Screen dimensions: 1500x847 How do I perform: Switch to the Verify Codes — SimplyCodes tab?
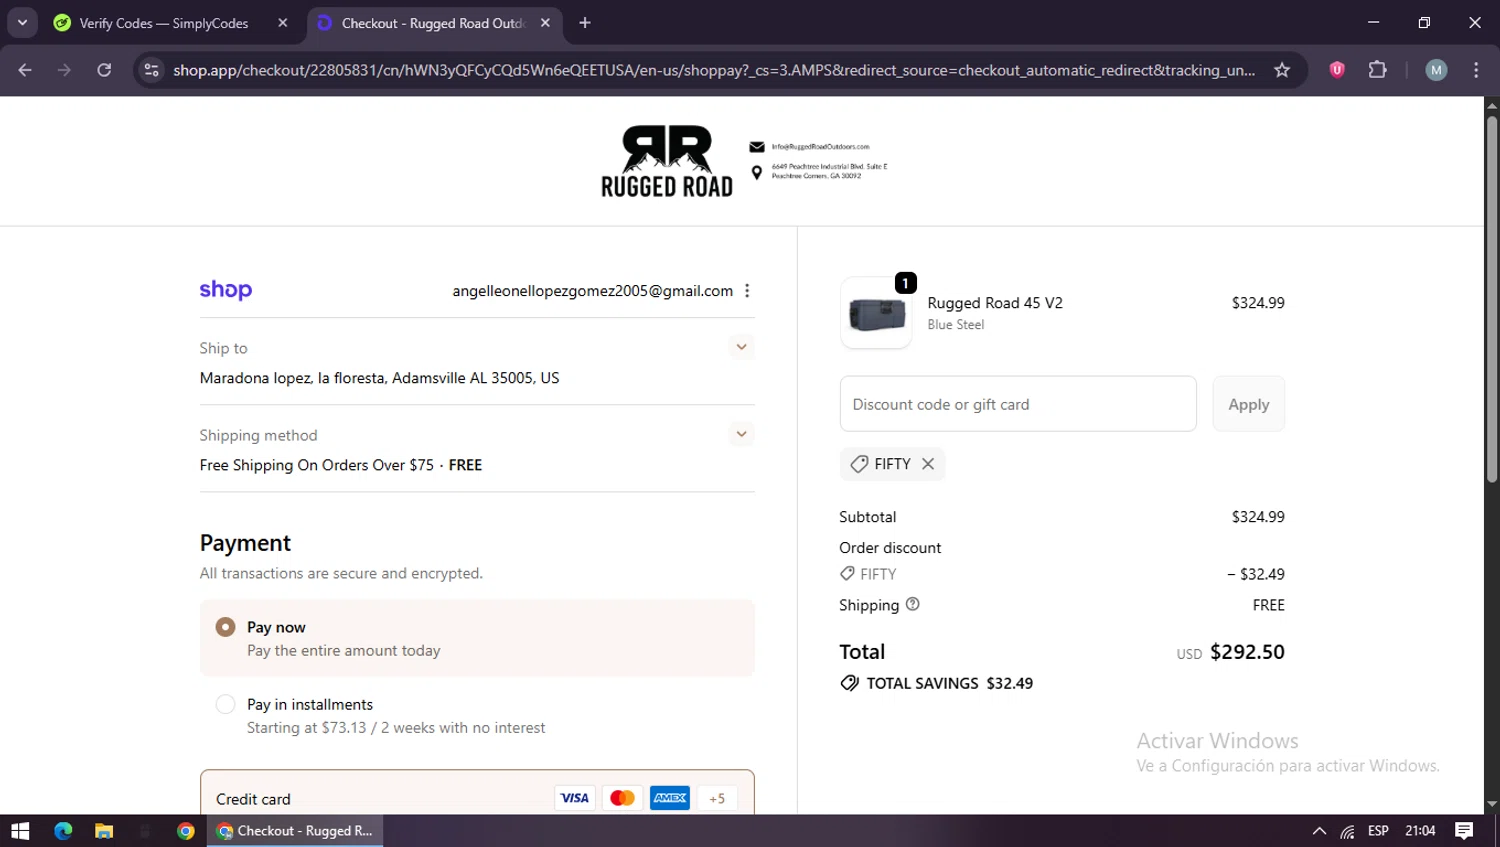pos(163,23)
